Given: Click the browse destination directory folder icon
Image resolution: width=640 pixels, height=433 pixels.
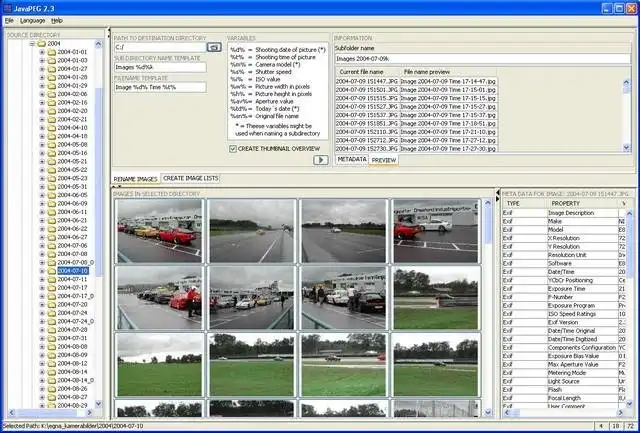Looking at the screenshot, I should click(x=214, y=47).
